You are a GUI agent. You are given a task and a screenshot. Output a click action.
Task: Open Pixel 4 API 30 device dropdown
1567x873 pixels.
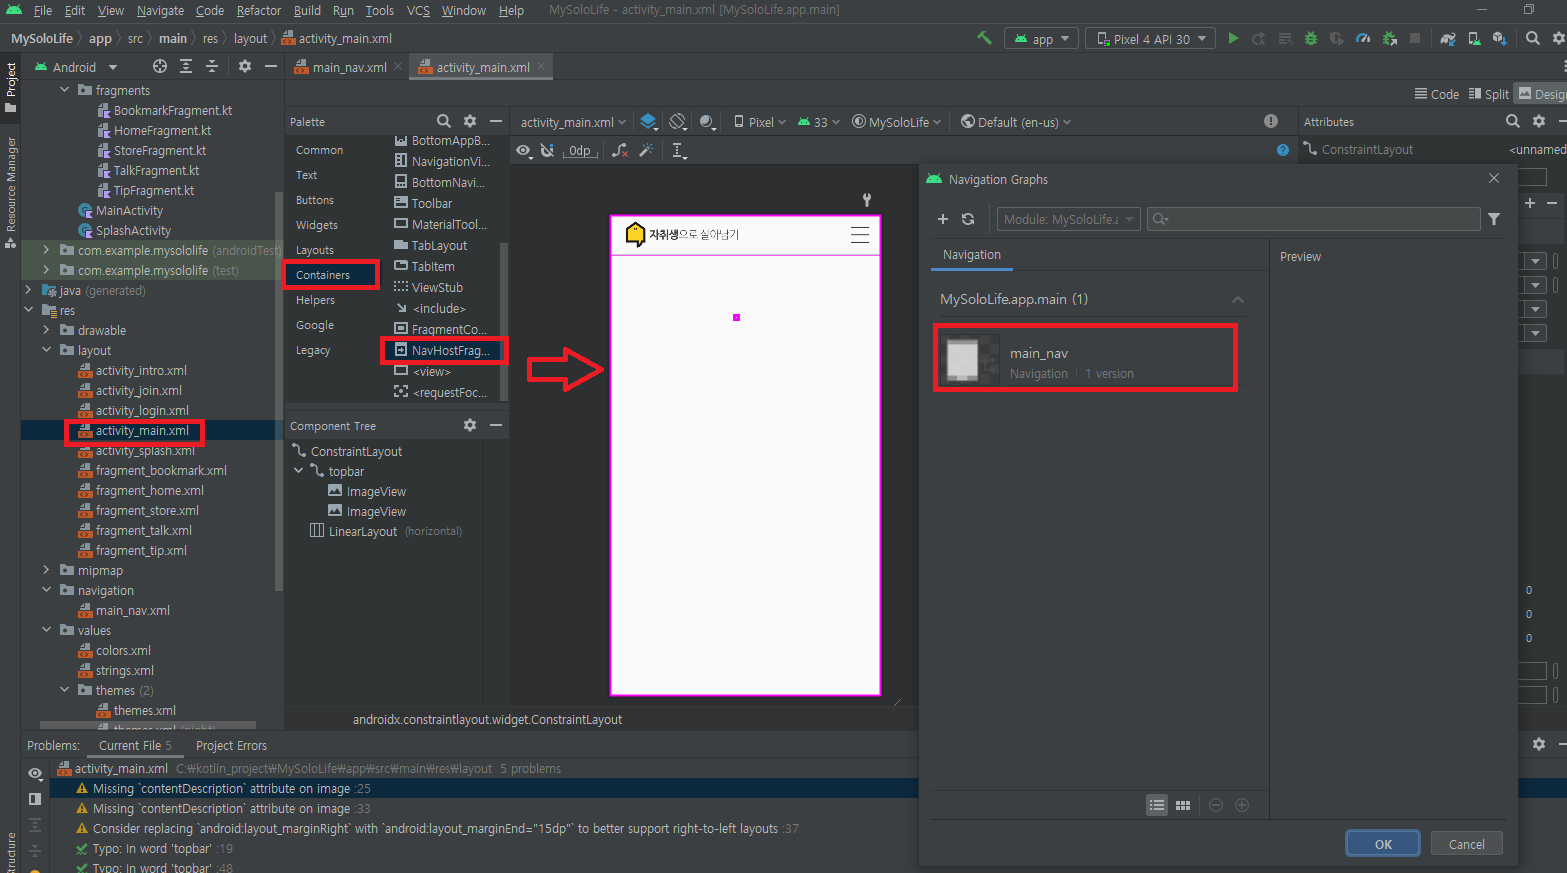(x=1151, y=39)
